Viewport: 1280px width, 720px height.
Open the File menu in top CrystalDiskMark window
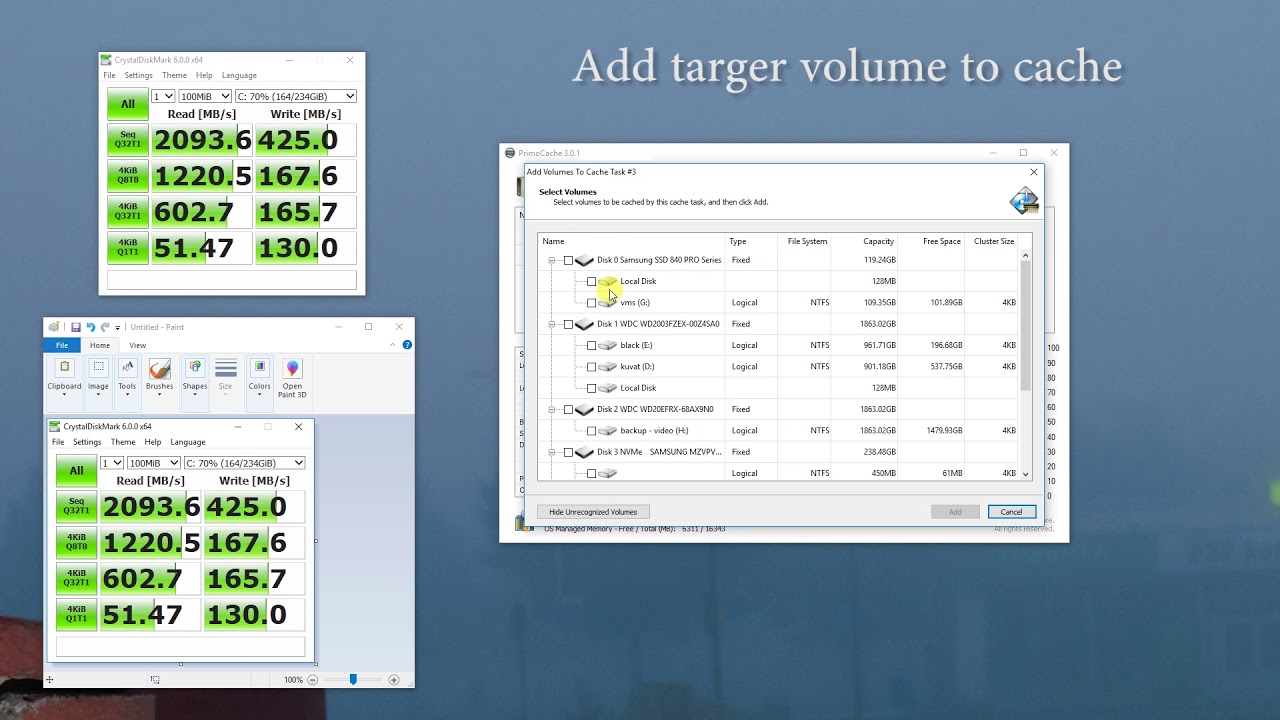[x=109, y=75]
